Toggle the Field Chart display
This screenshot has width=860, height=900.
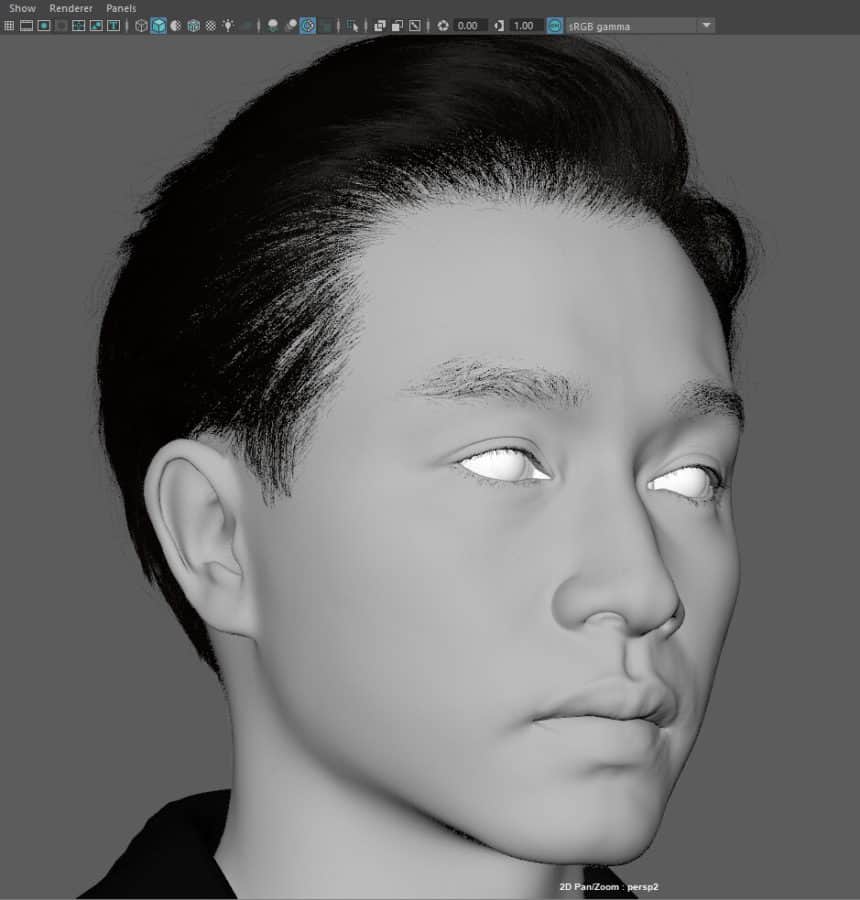point(79,26)
